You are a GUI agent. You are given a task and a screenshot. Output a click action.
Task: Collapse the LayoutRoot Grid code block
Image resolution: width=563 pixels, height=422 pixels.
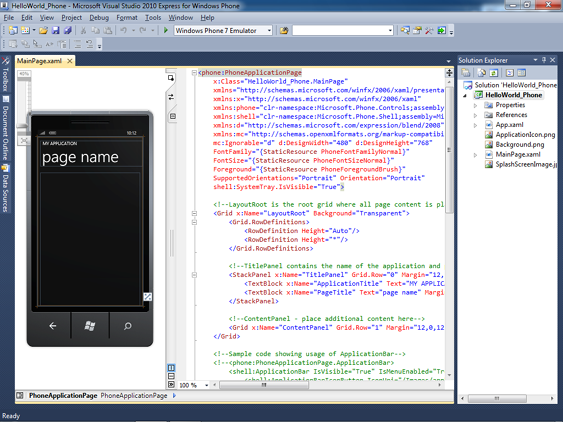point(194,214)
